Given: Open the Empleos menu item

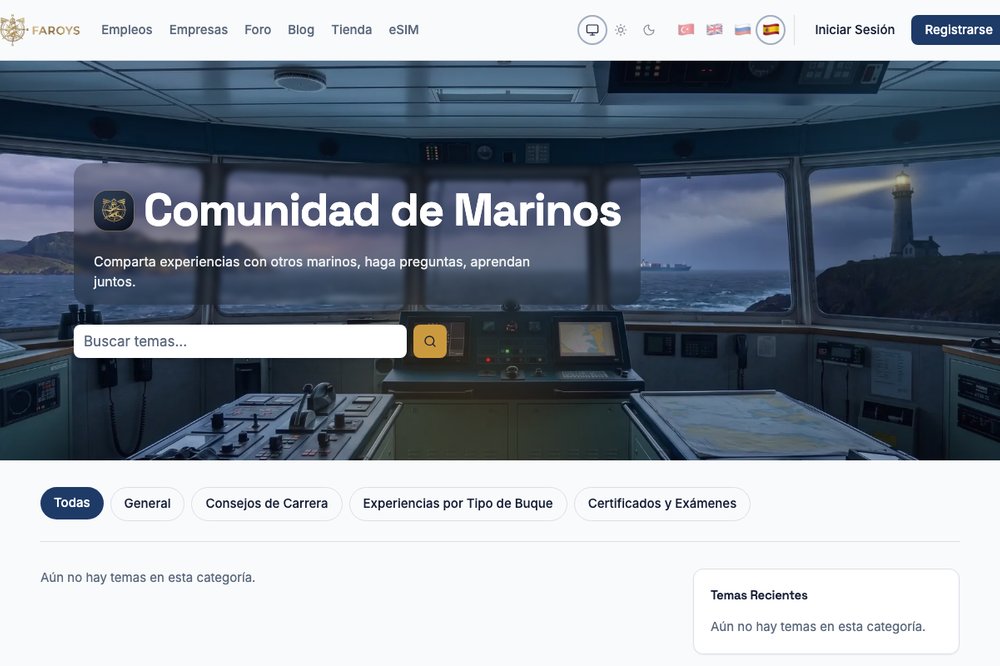Looking at the screenshot, I should [127, 30].
